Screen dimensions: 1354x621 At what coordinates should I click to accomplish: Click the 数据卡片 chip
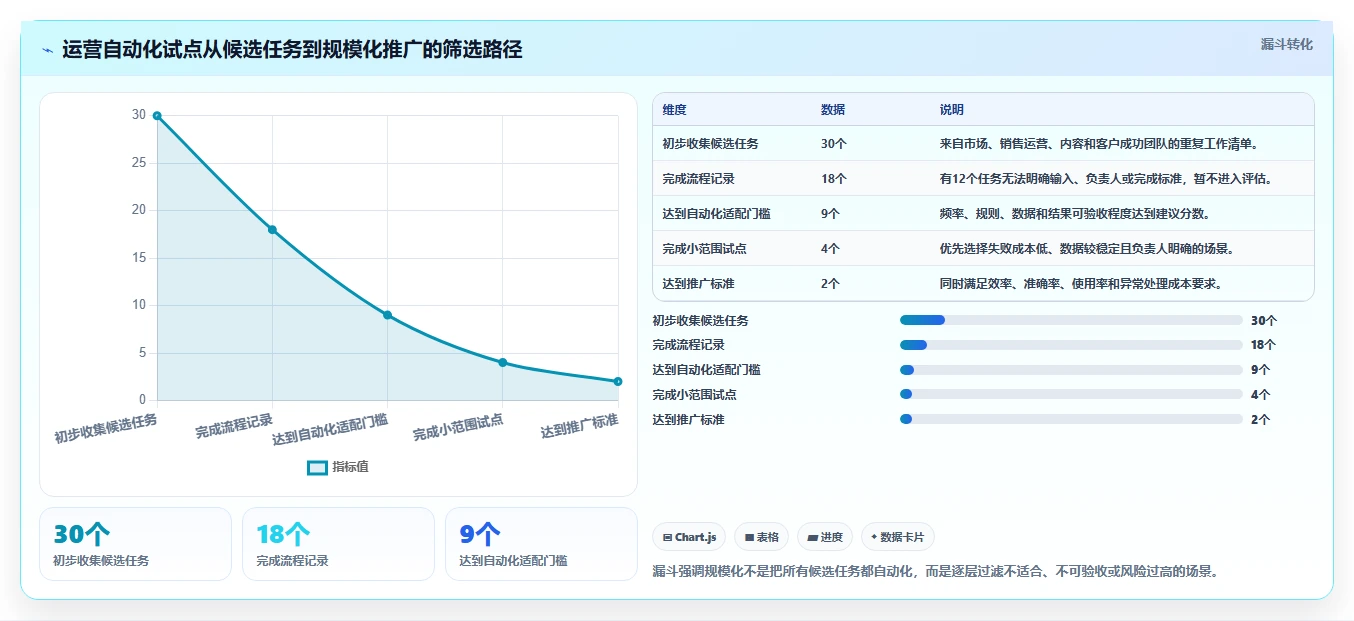pyautogui.click(x=898, y=537)
